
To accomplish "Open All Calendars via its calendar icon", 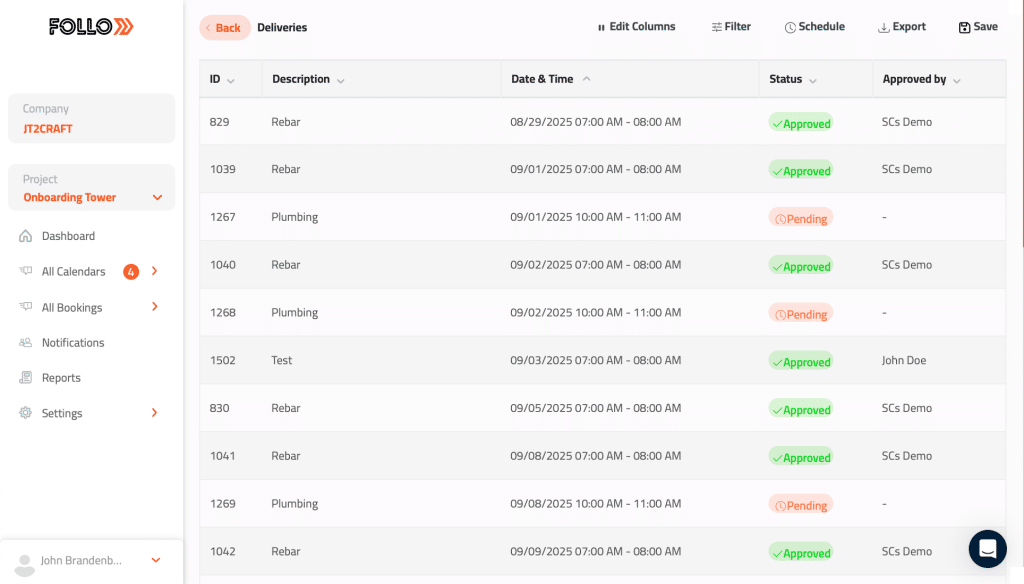I will pos(23,271).
